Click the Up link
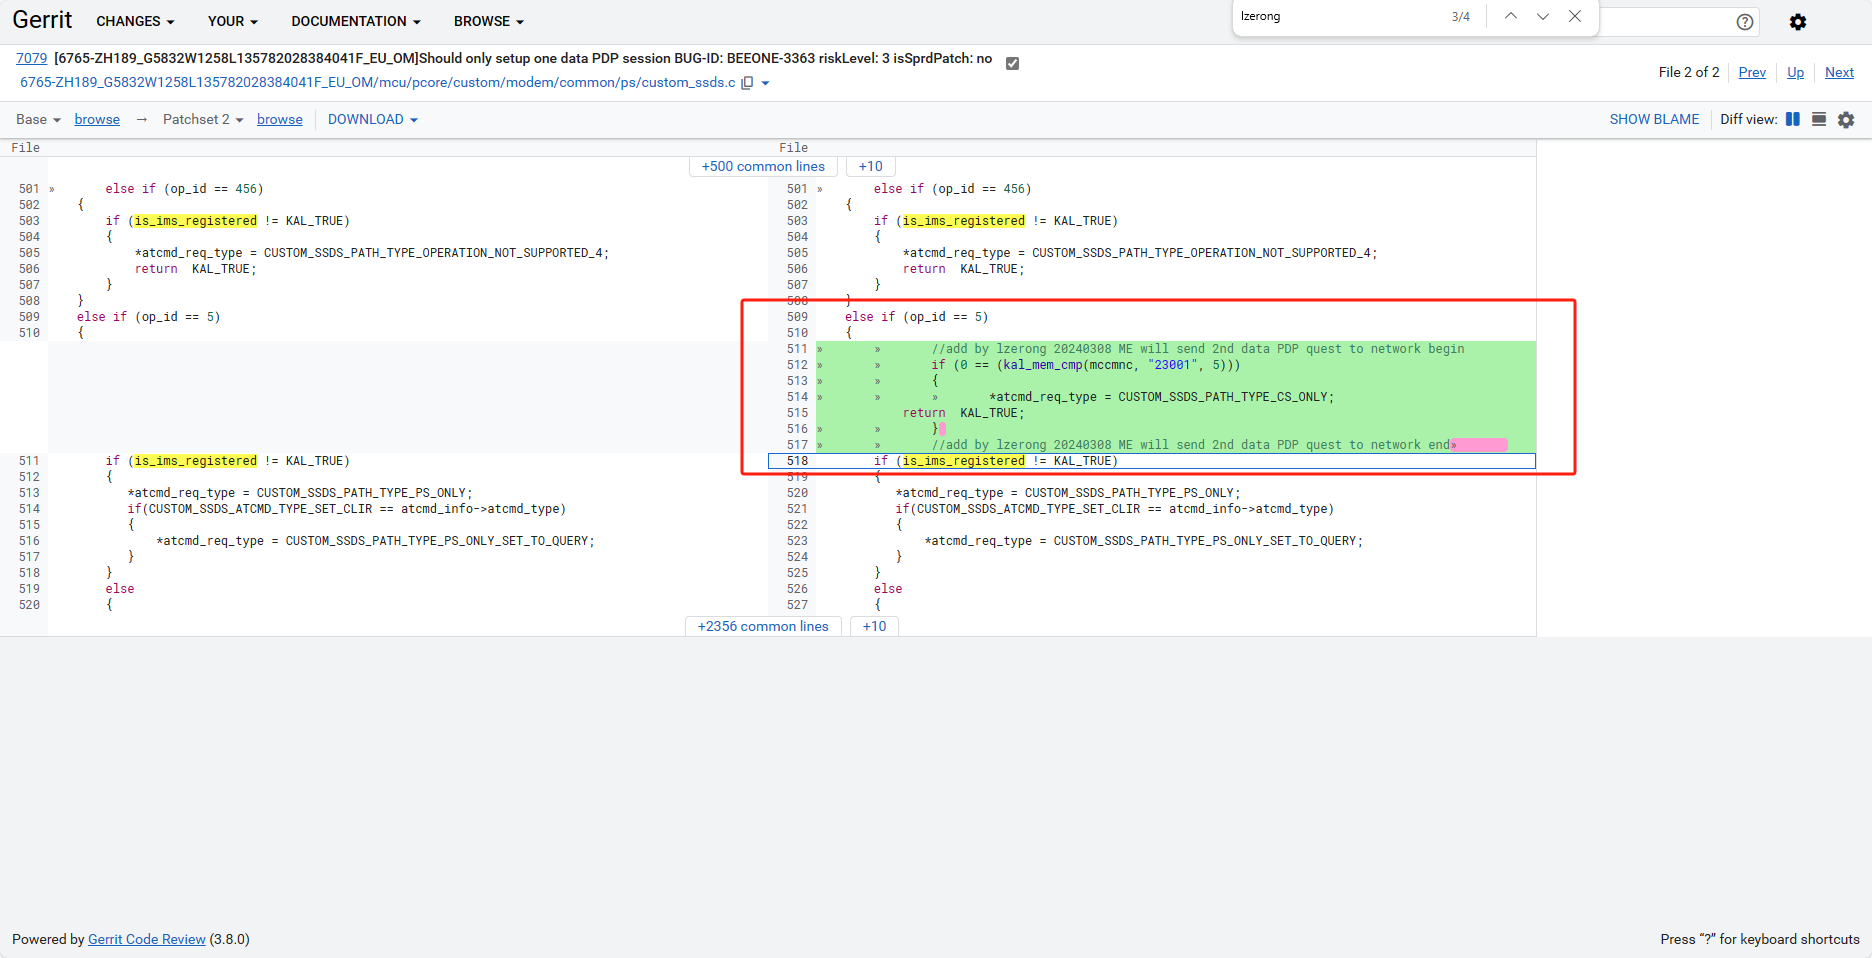1872x958 pixels. pos(1796,72)
